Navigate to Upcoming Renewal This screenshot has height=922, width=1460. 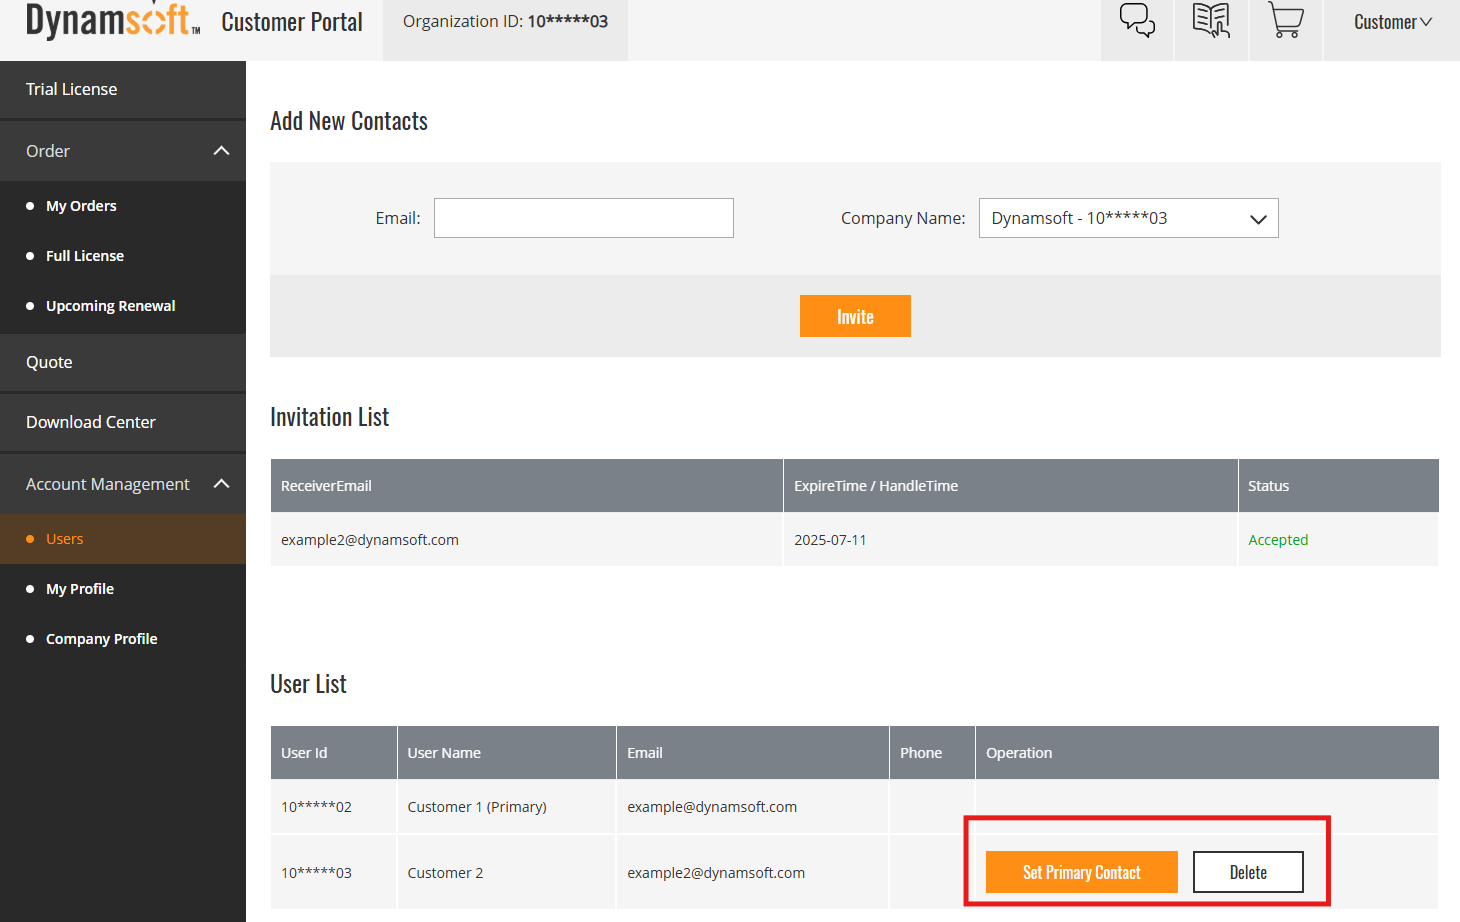(x=110, y=305)
